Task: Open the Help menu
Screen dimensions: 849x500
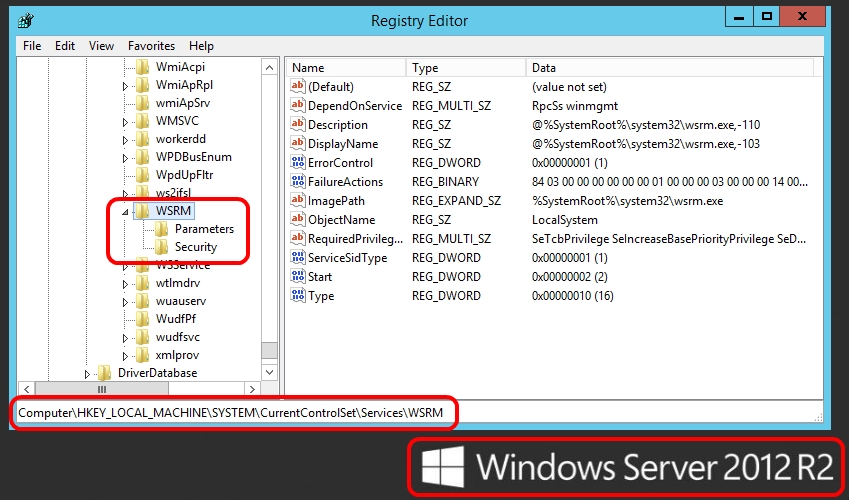Action: 201,46
